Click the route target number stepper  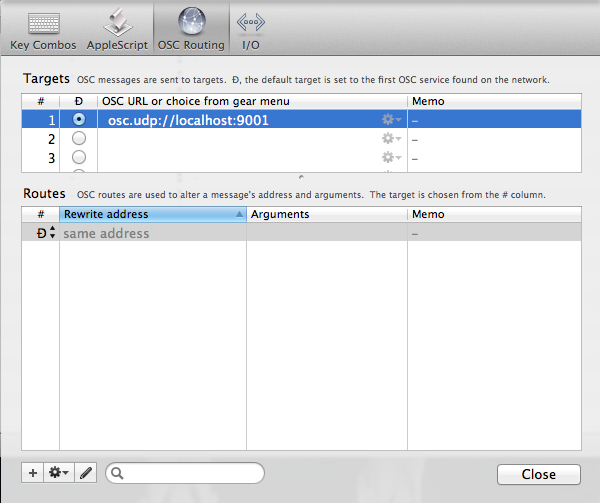pos(52,233)
